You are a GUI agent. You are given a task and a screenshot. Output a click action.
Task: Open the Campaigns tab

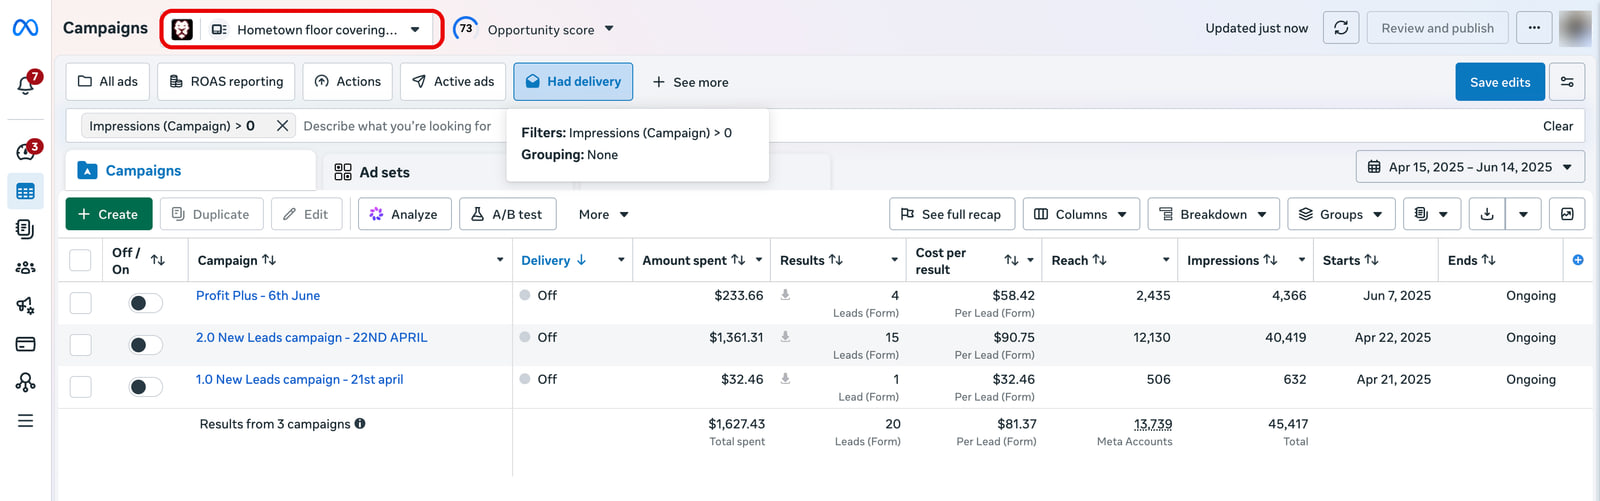190,171
